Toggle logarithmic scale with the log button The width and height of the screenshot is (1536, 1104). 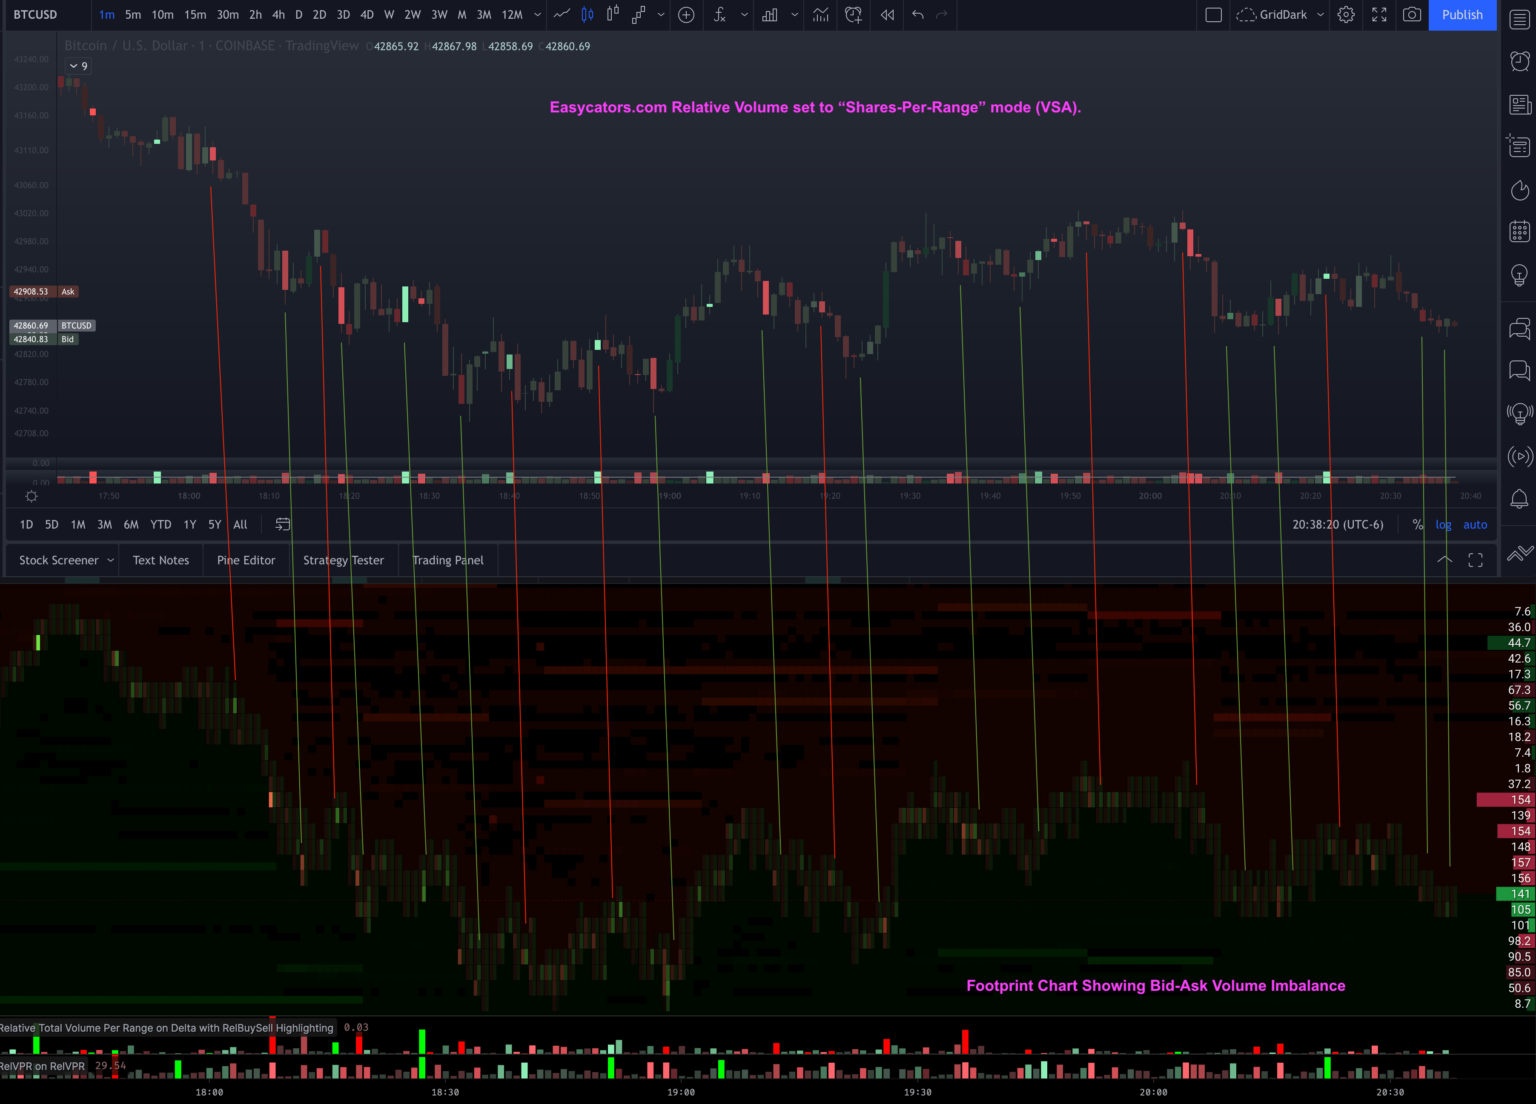coord(1443,524)
